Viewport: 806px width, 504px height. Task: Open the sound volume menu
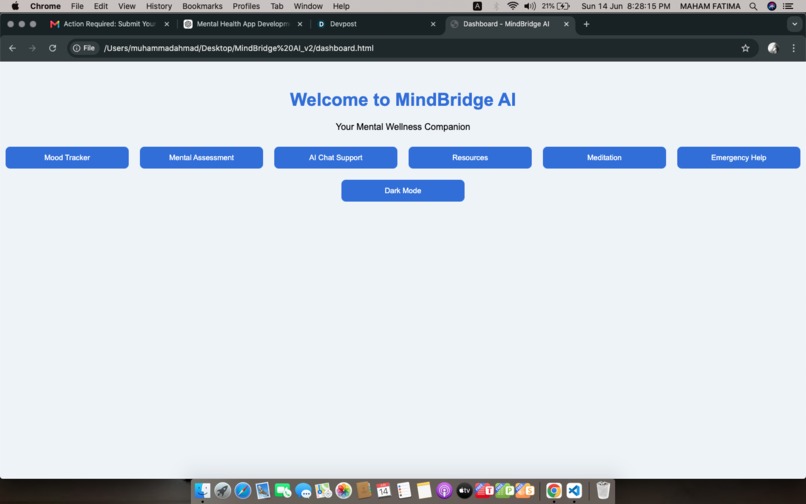click(x=529, y=6)
